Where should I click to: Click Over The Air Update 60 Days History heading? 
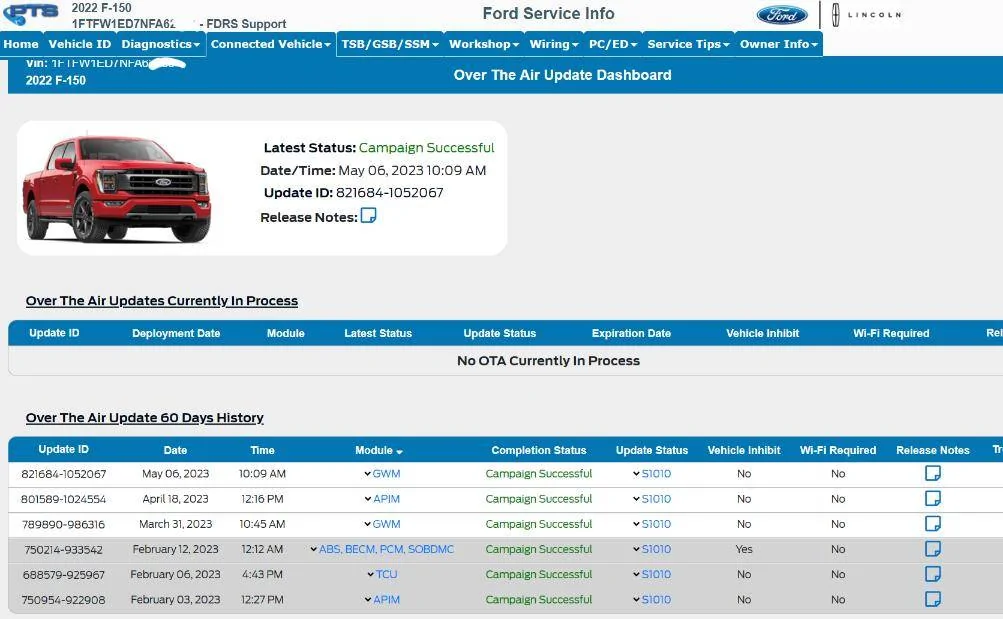click(145, 418)
